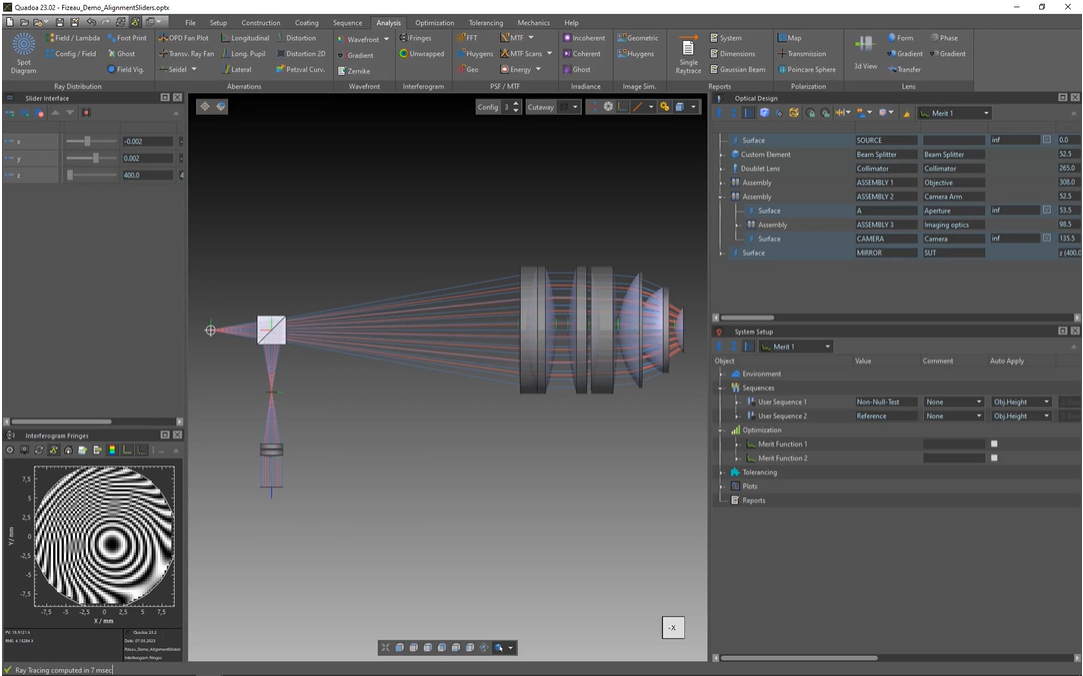Screen dimensions: 1083x676
Task: Open the Obj.Height dropdown for User Sequence 1
Action: coord(1020,402)
